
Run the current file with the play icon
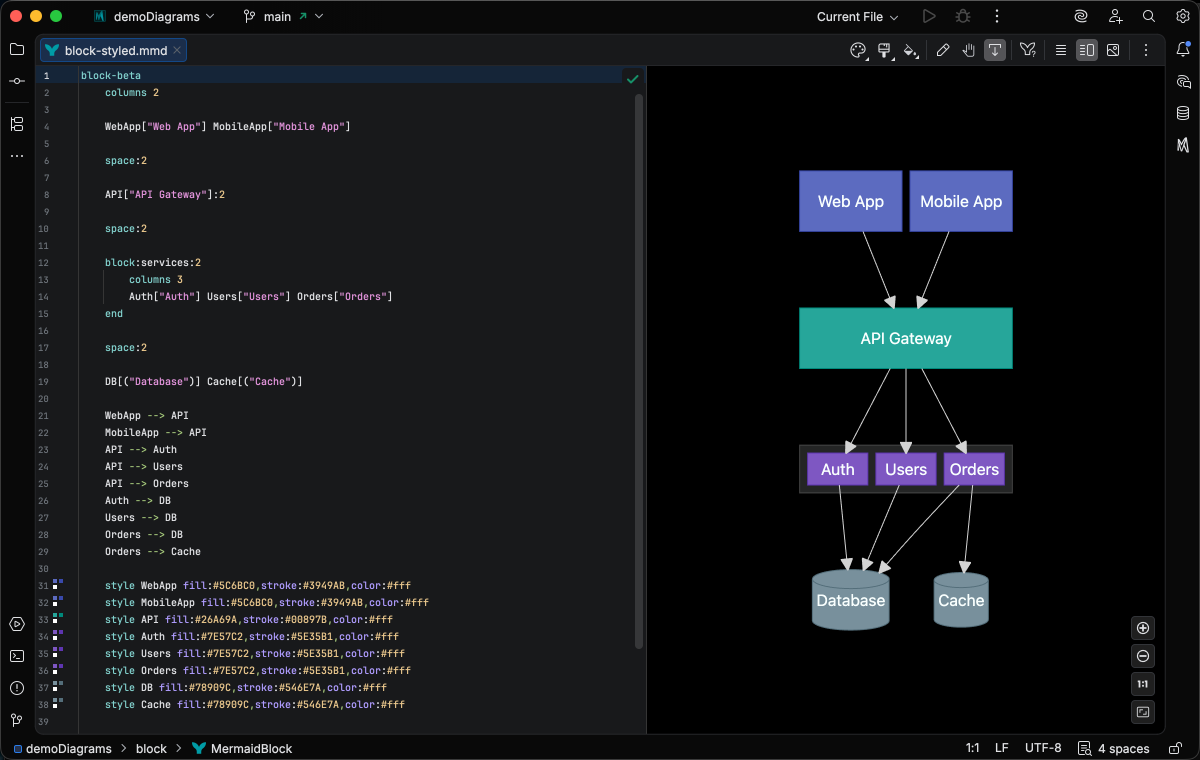[925, 16]
